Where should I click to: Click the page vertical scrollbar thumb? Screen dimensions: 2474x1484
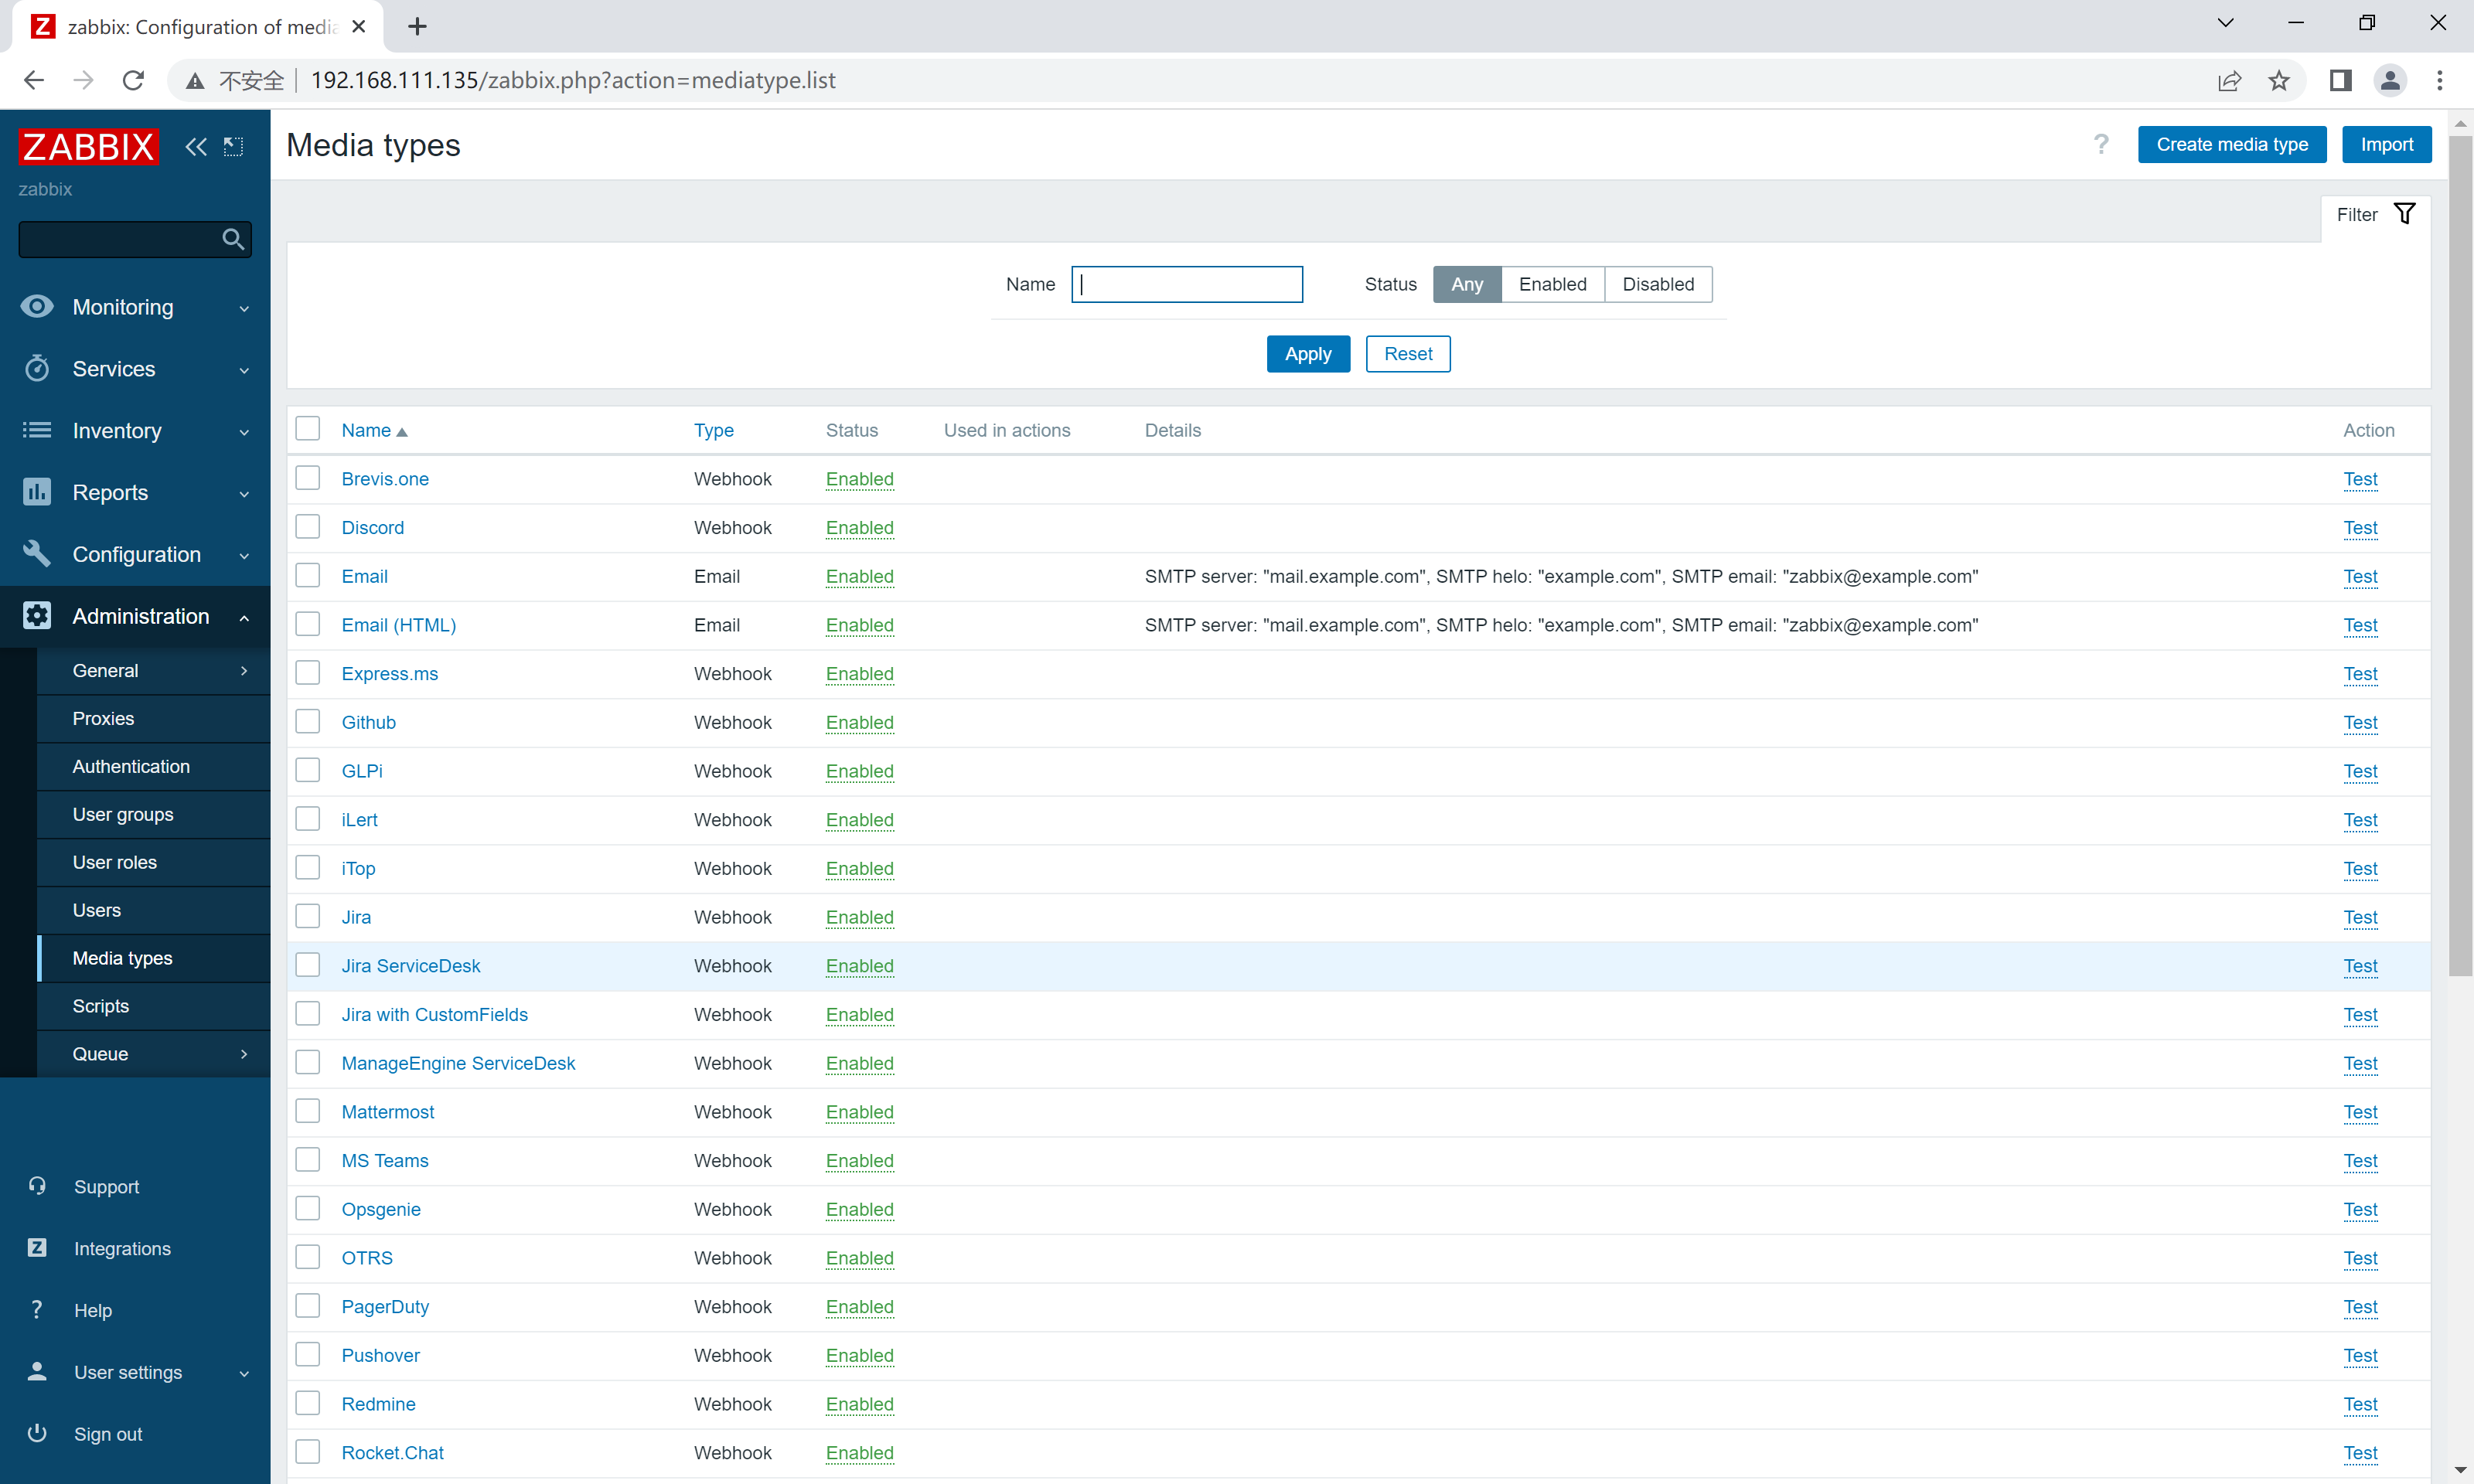2460,555
